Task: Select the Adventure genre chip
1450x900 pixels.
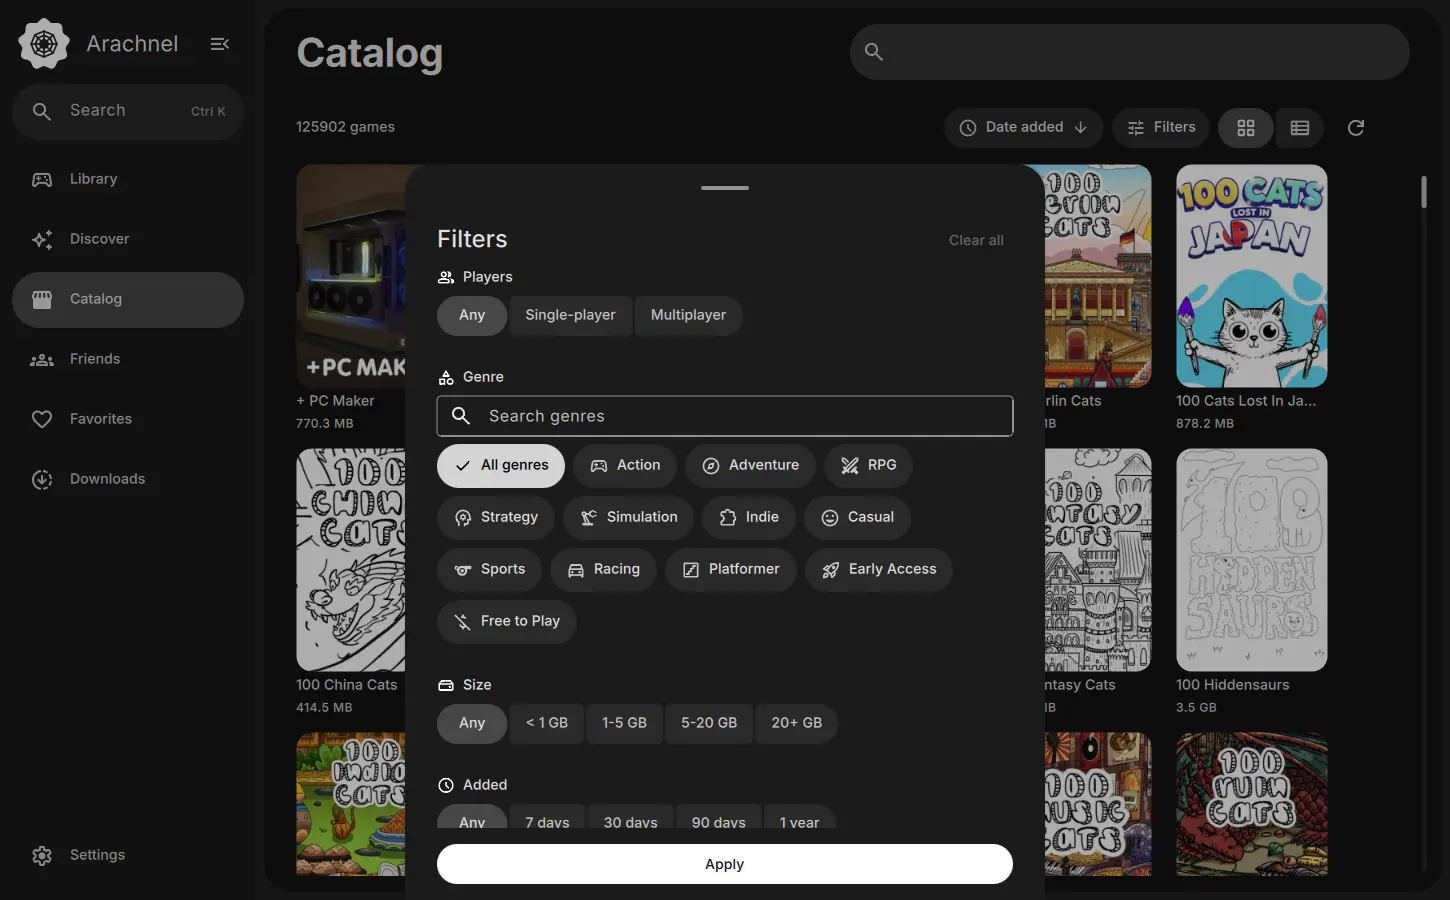Action: [x=750, y=465]
